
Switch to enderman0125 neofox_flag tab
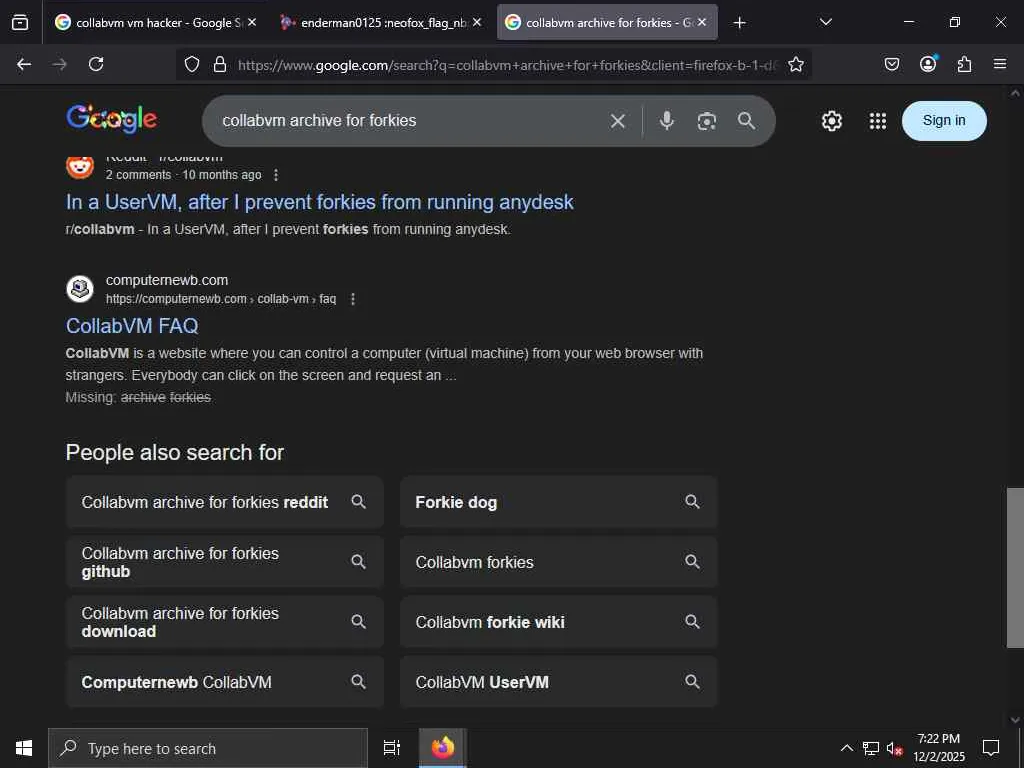(x=381, y=22)
